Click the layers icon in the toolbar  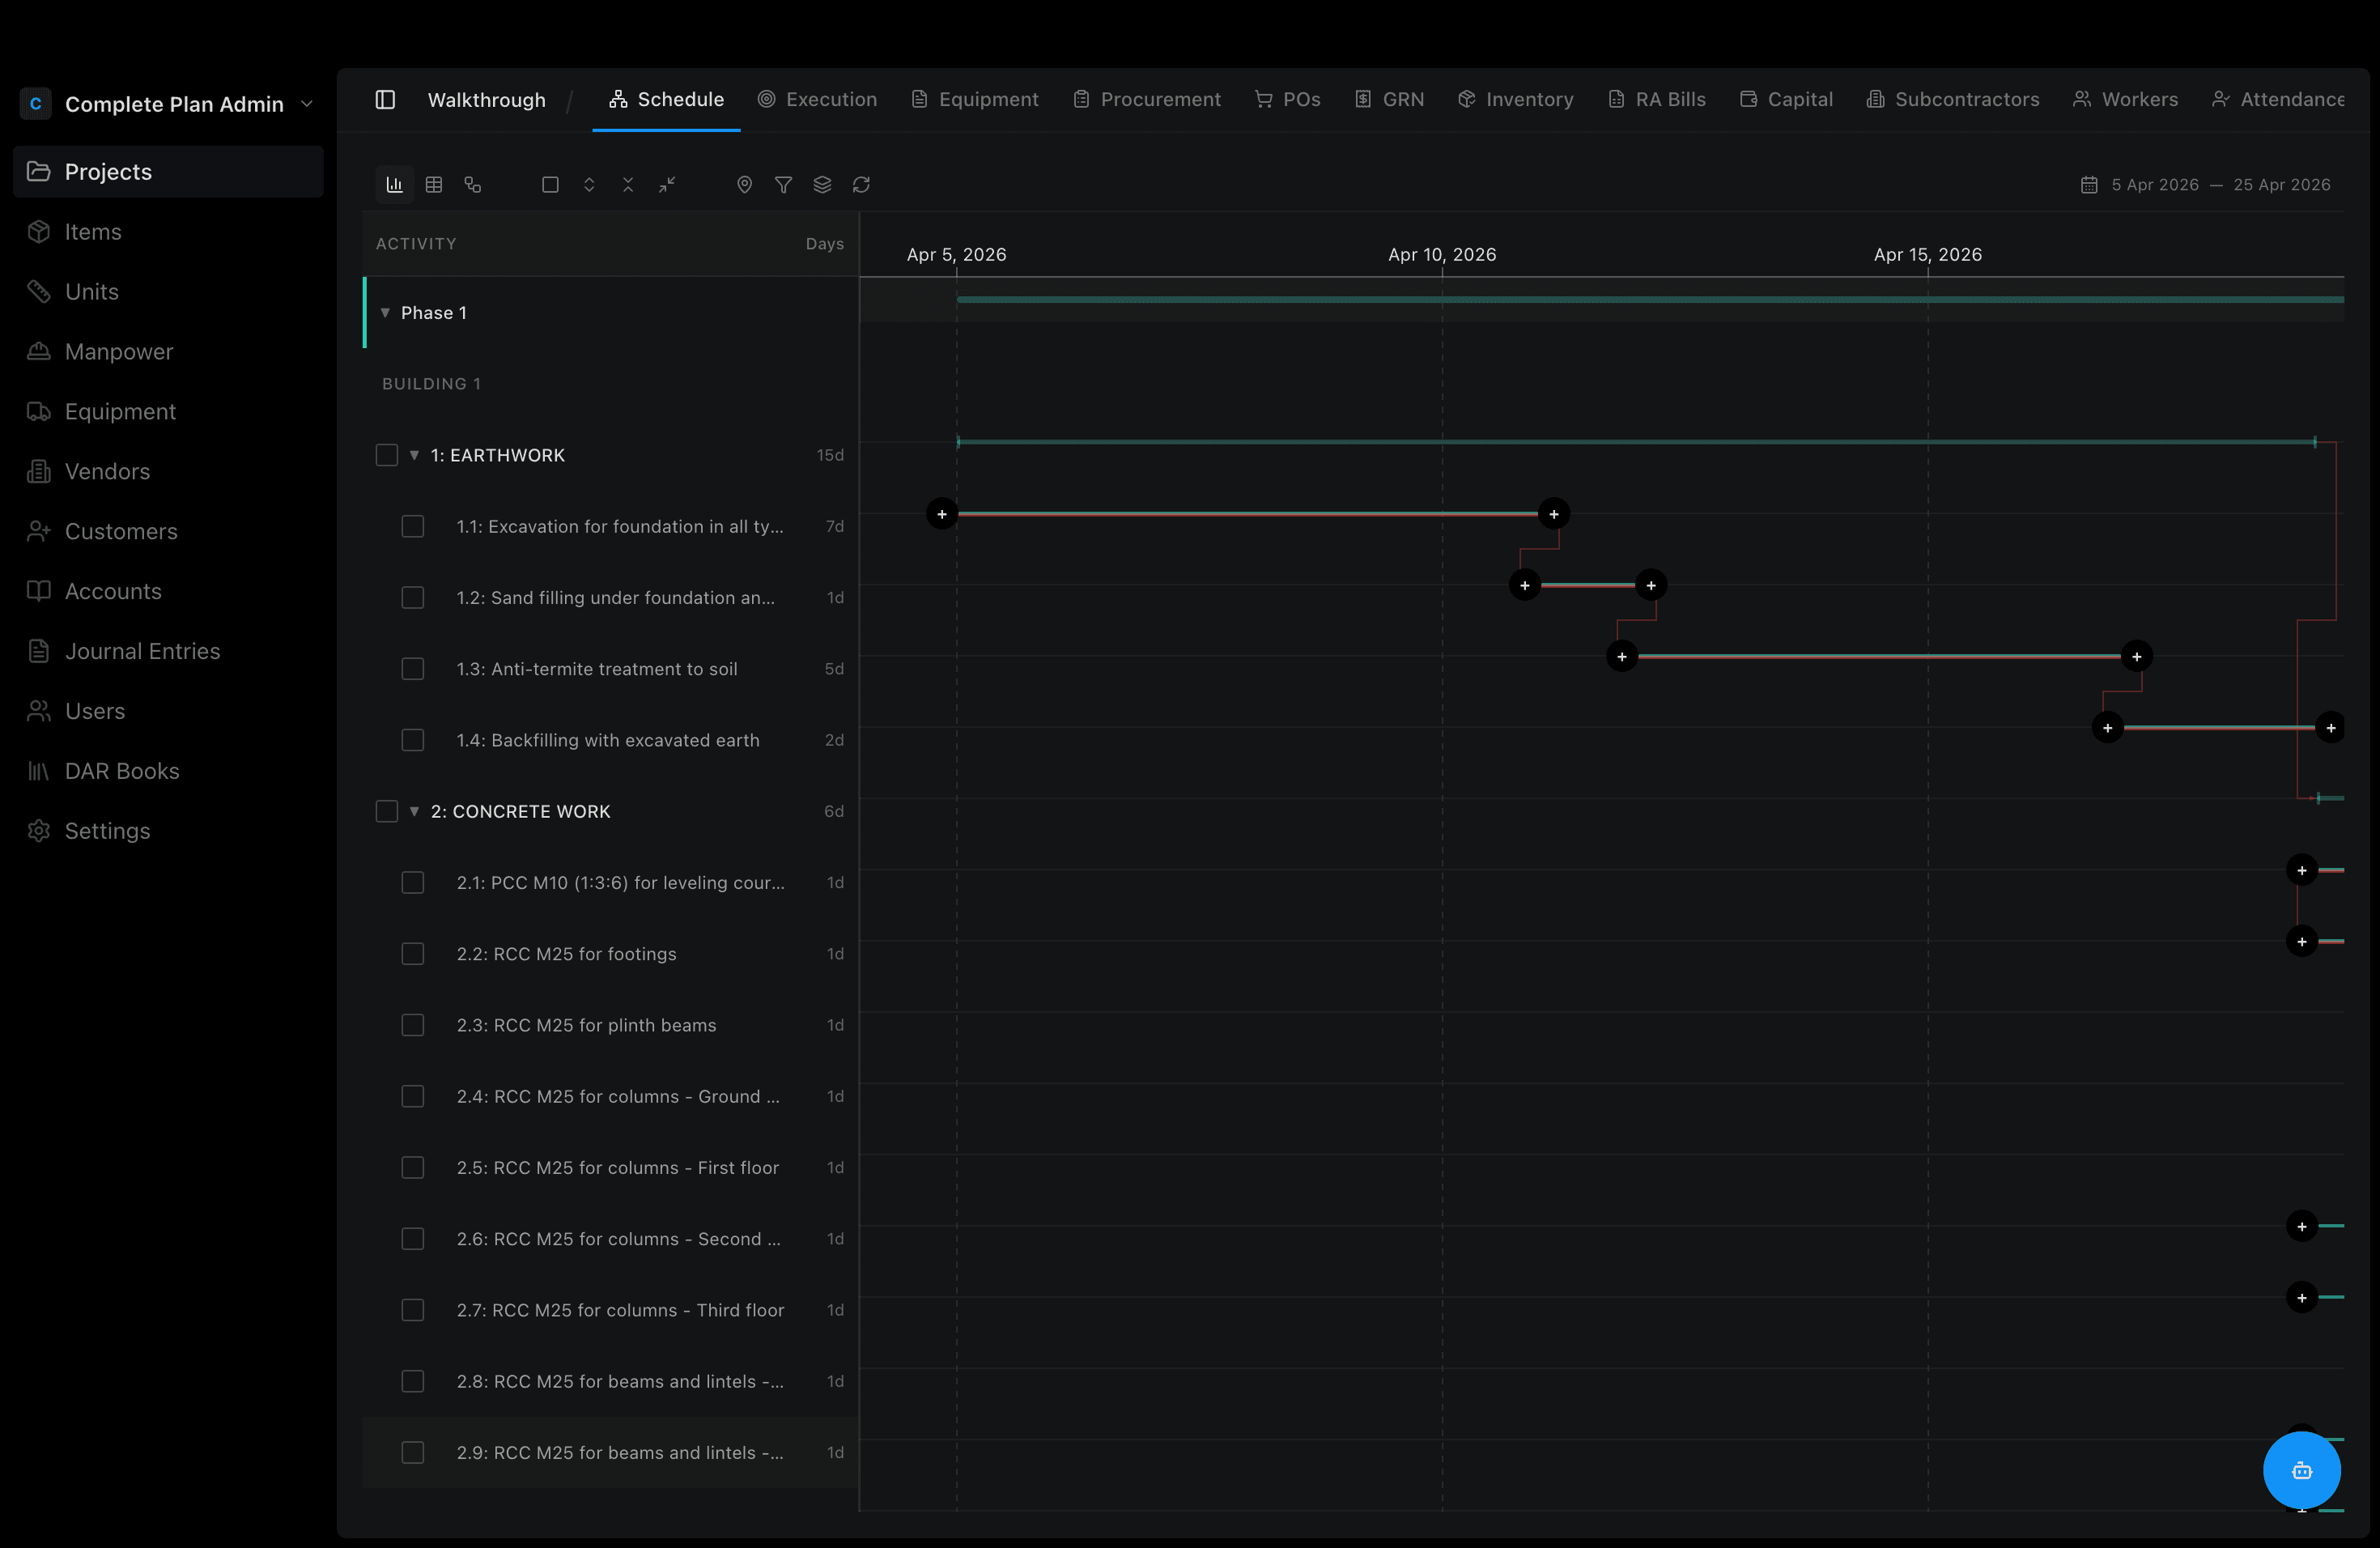[823, 185]
